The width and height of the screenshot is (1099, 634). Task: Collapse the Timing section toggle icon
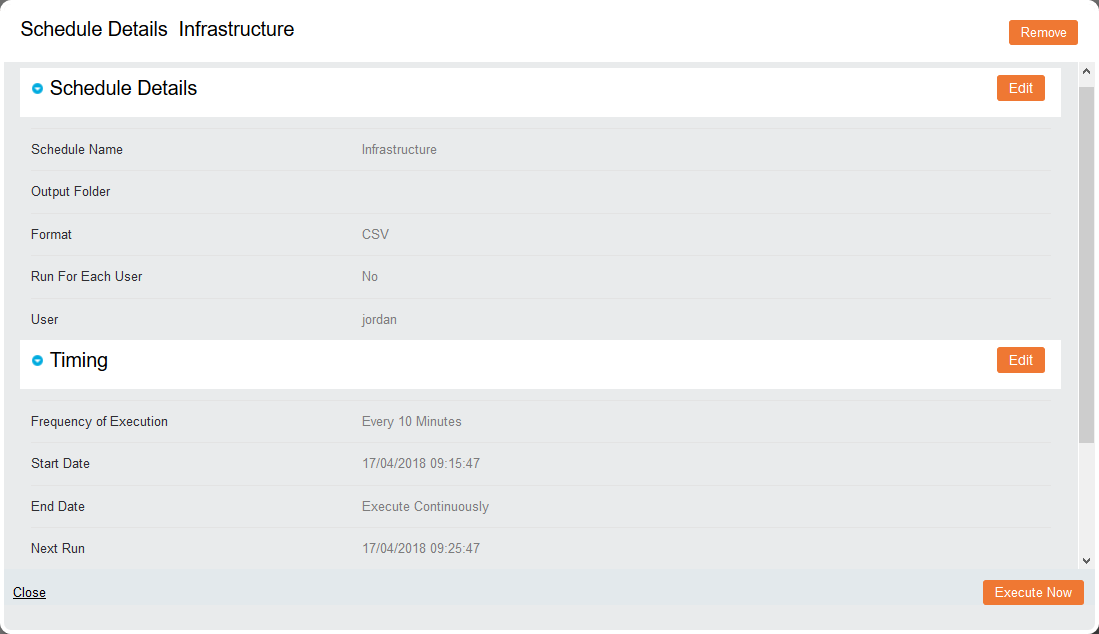pos(38,360)
